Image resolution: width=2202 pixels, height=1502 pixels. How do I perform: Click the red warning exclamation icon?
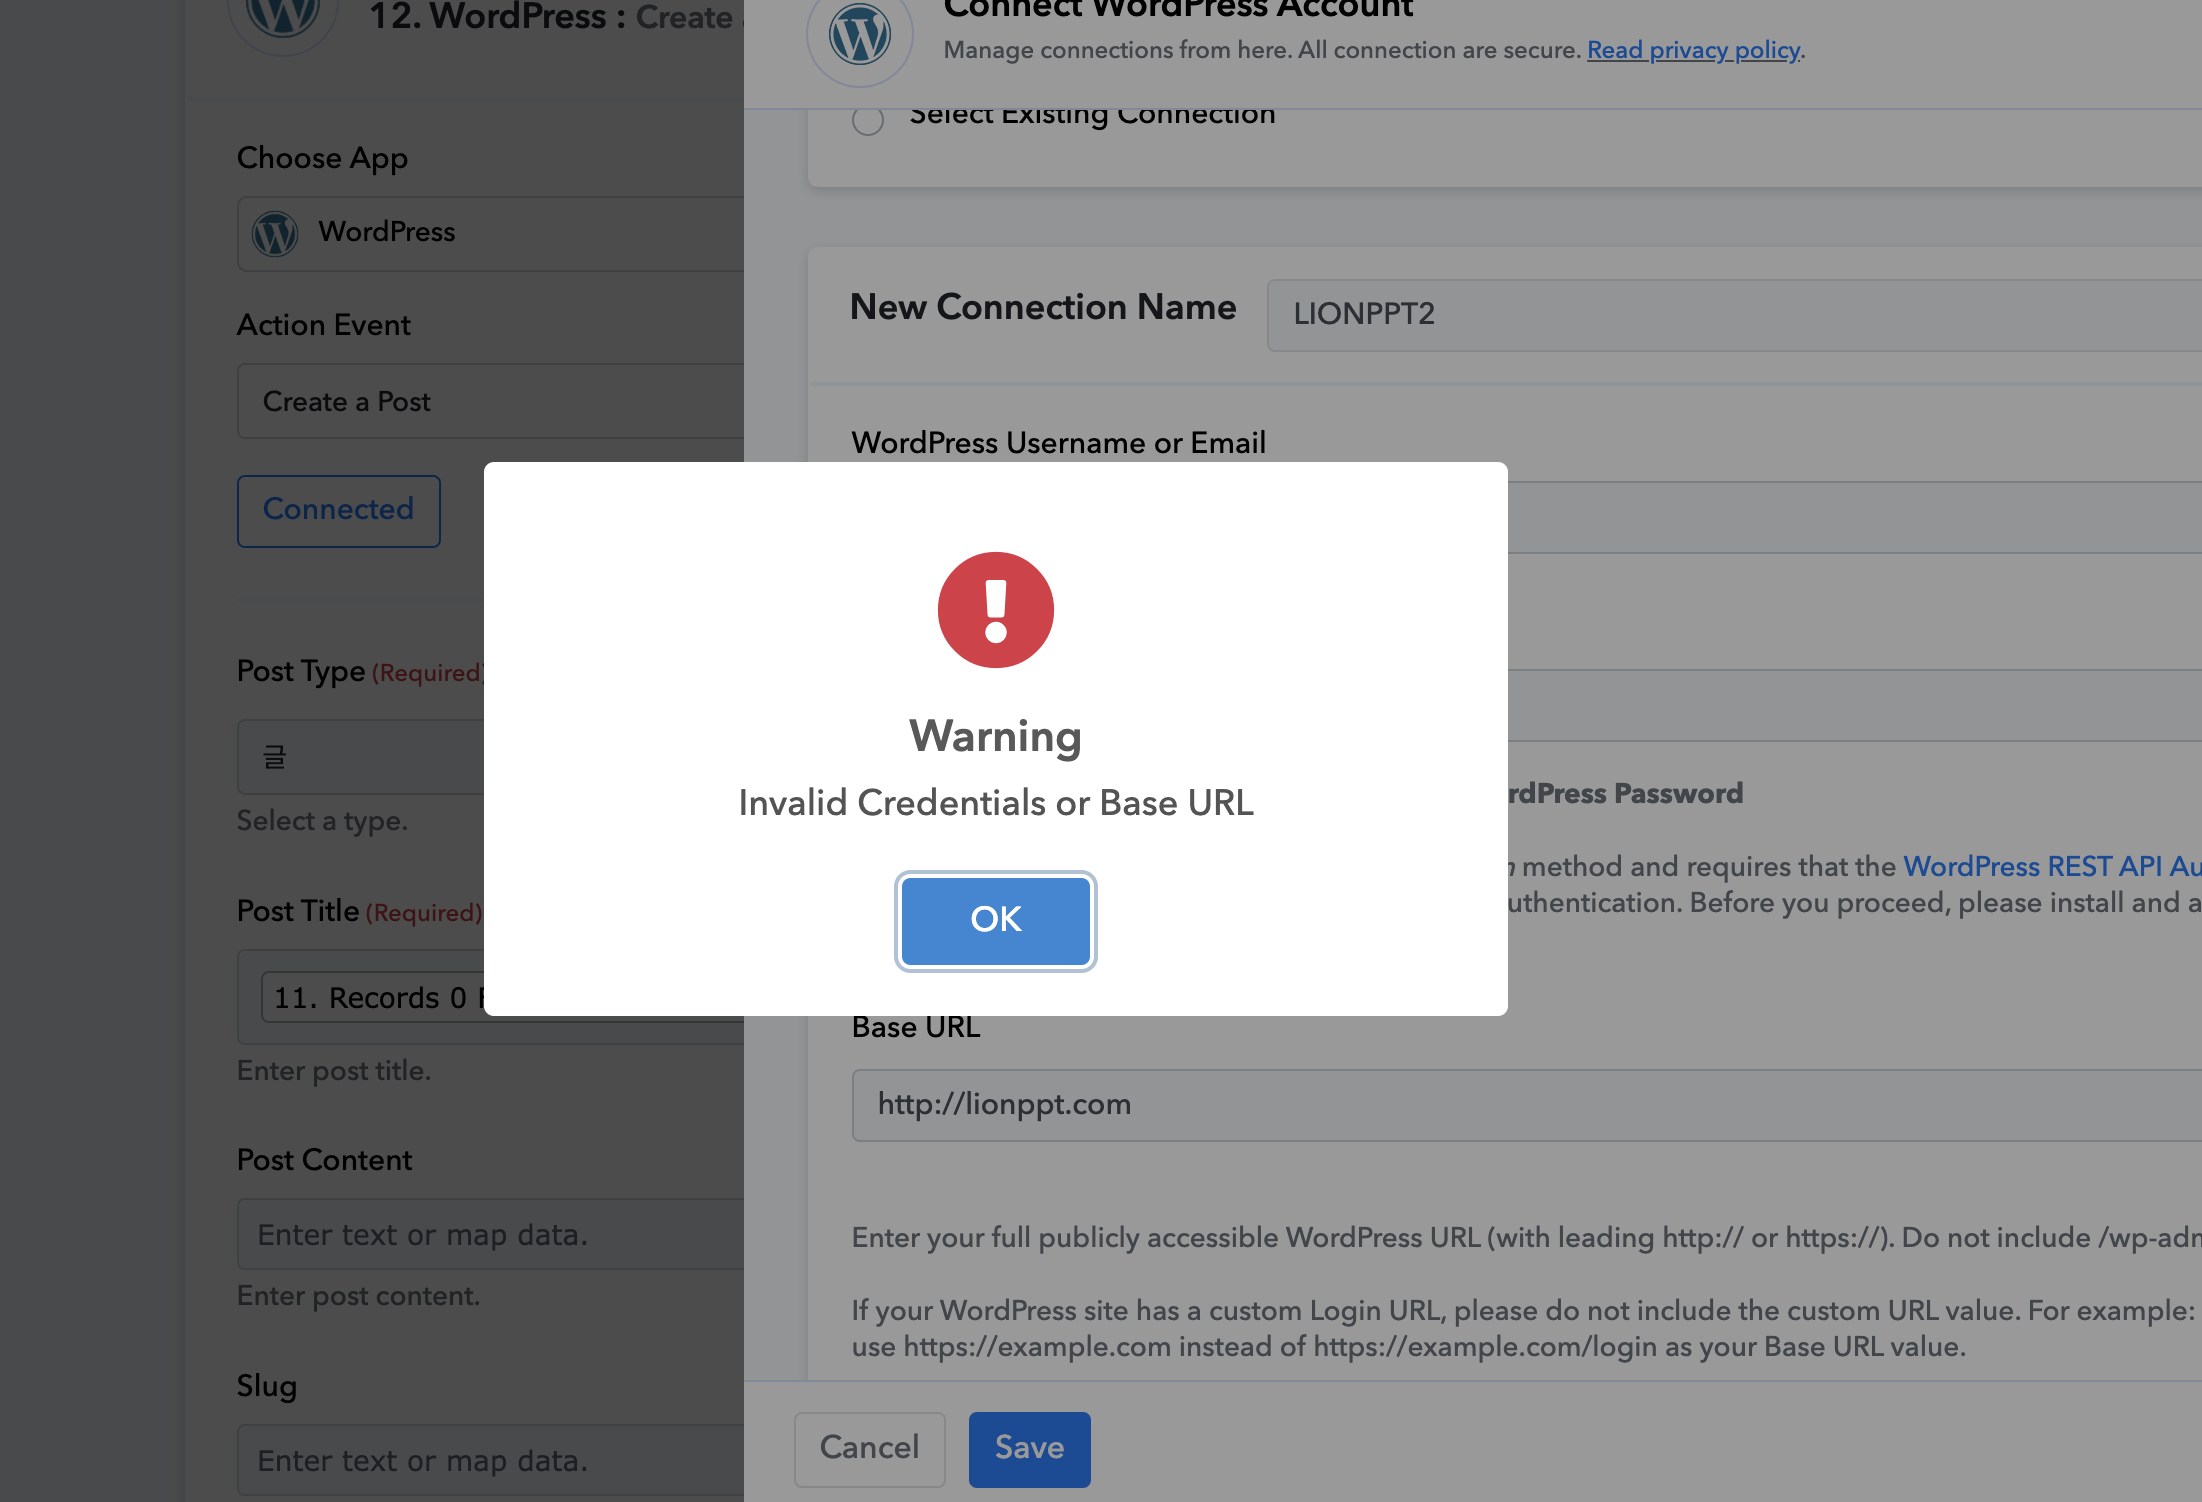pos(995,610)
